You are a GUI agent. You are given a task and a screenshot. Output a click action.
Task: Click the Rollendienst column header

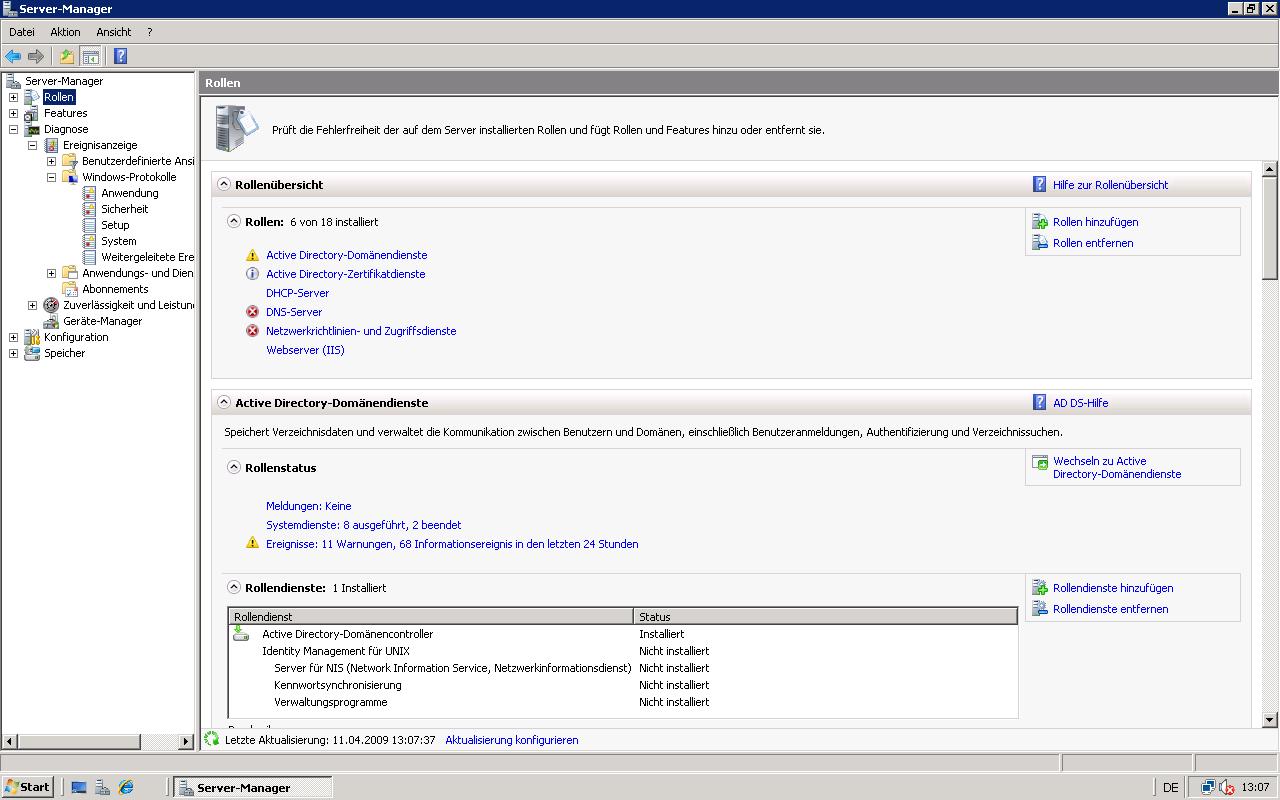click(x=431, y=617)
